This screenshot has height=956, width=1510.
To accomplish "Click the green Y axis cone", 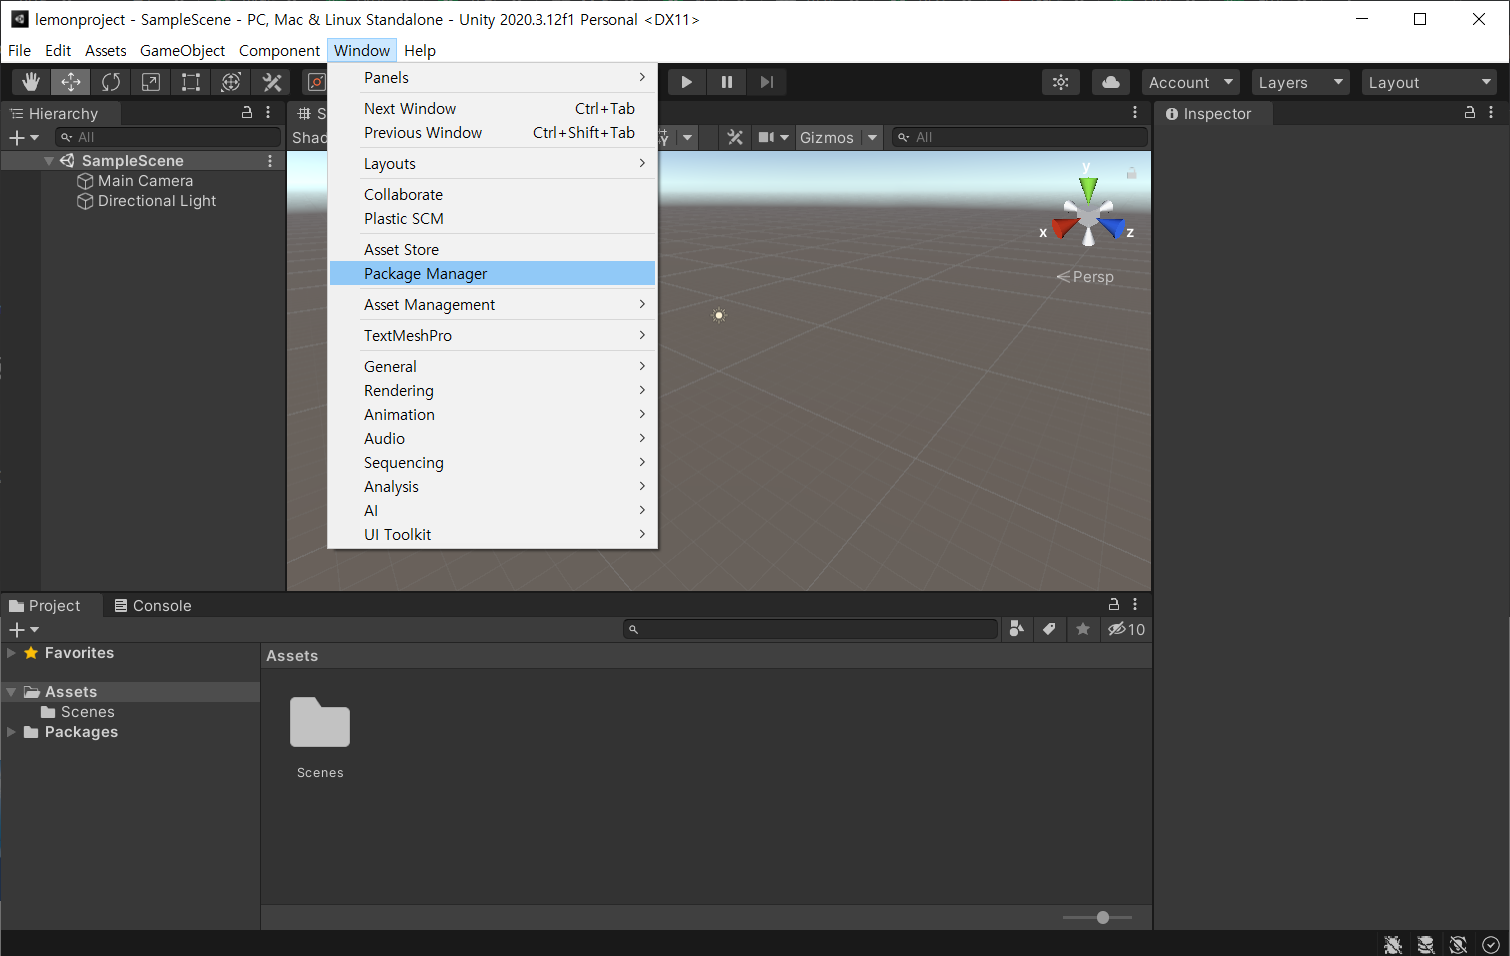I will point(1088,188).
